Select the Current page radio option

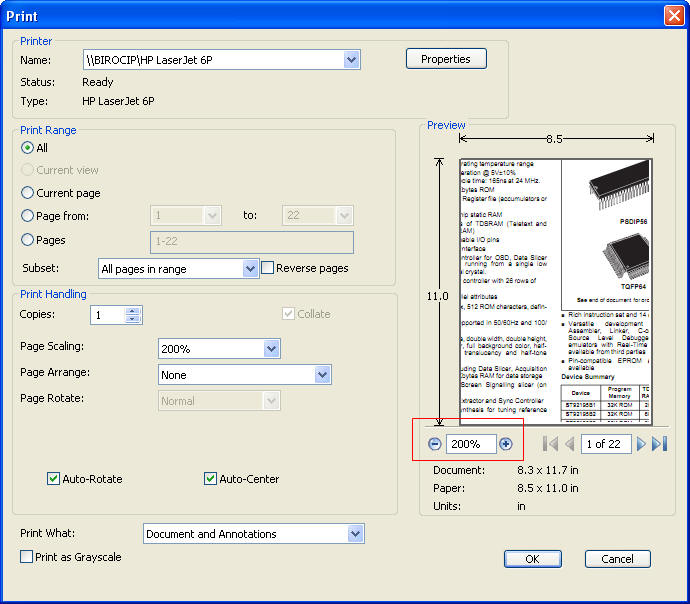[x=28, y=193]
